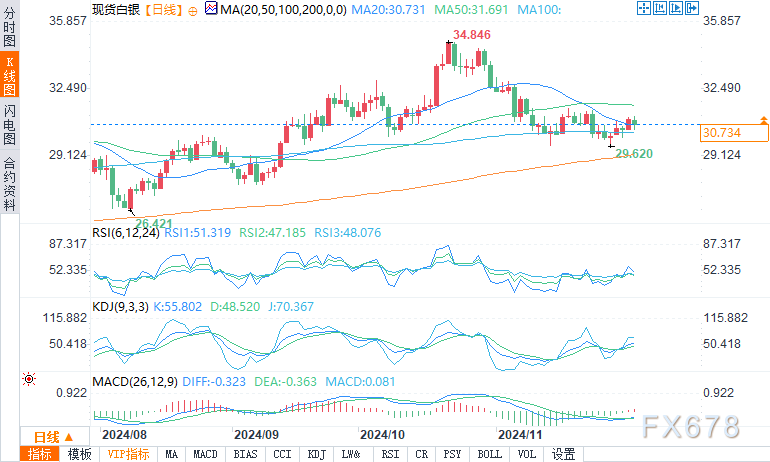Click the MA indicator chart icon

click(210, 9)
